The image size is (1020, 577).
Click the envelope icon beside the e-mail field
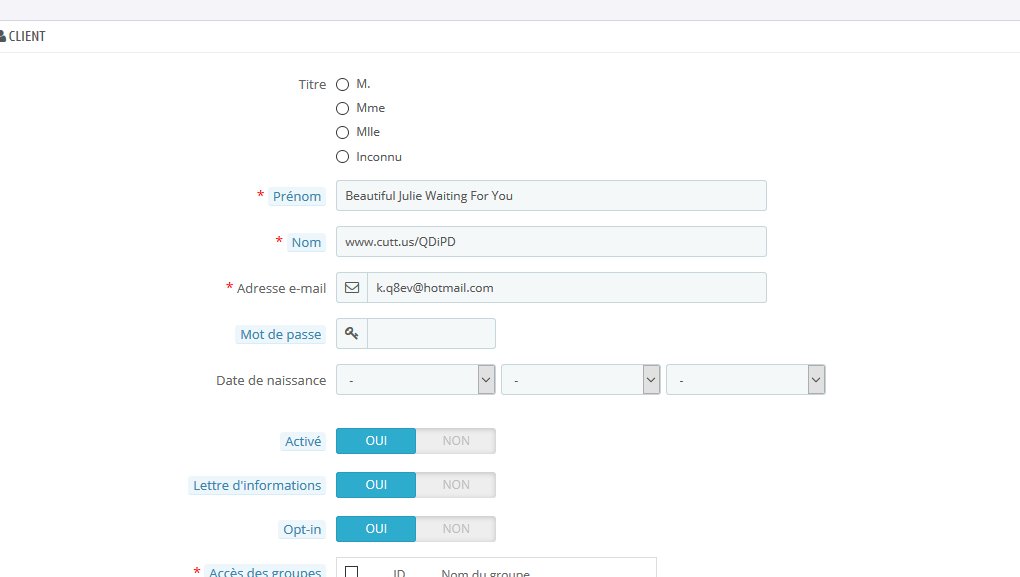point(352,288)
